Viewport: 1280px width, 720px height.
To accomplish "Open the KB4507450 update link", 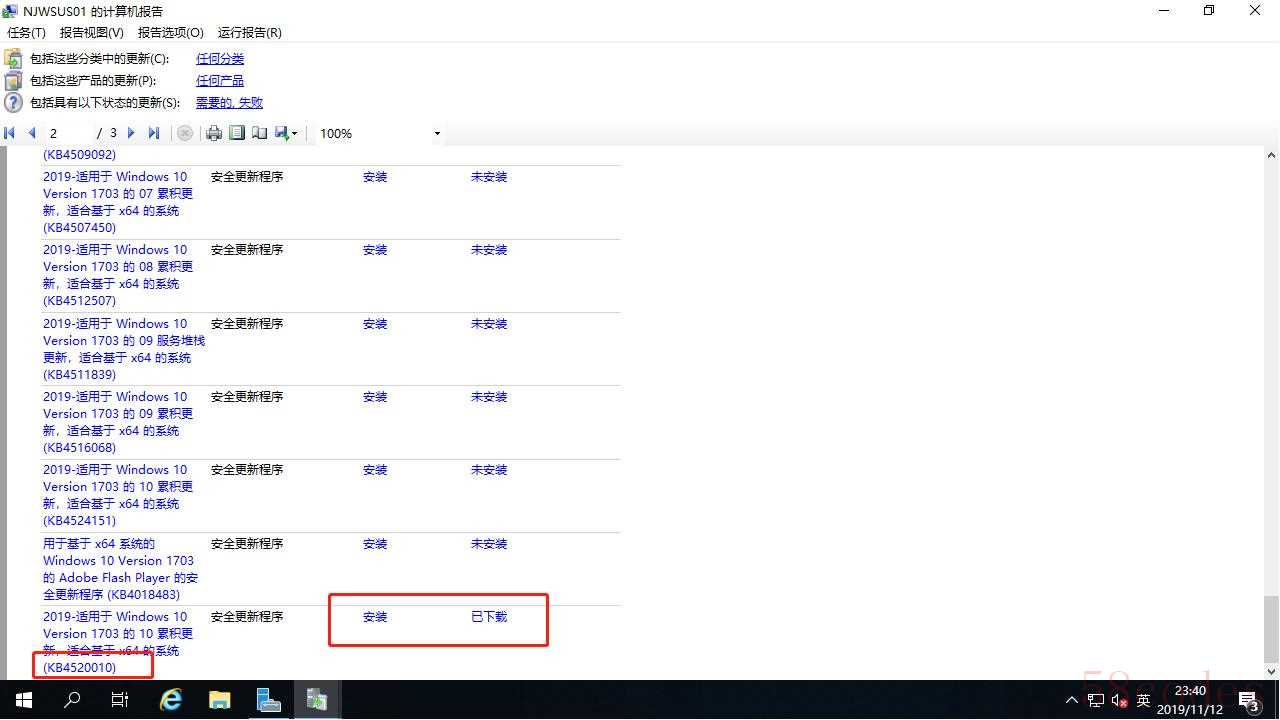I will 118,202.
